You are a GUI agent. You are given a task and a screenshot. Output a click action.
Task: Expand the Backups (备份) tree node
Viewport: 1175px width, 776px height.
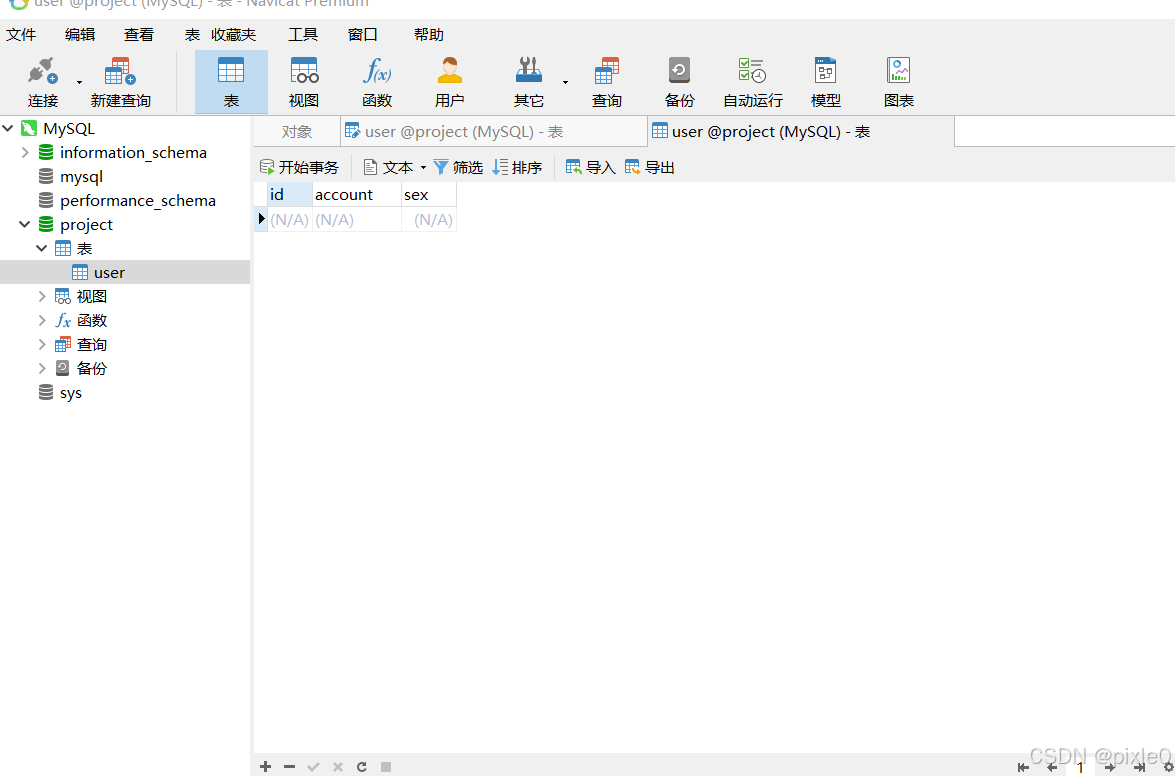[x=42, y=369]
